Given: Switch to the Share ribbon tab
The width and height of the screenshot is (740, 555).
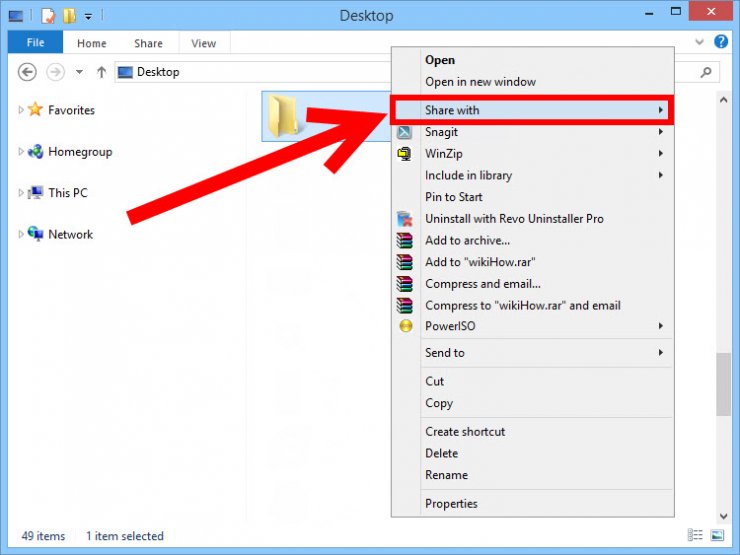Looking at the screenshot, I should point(148,43).
